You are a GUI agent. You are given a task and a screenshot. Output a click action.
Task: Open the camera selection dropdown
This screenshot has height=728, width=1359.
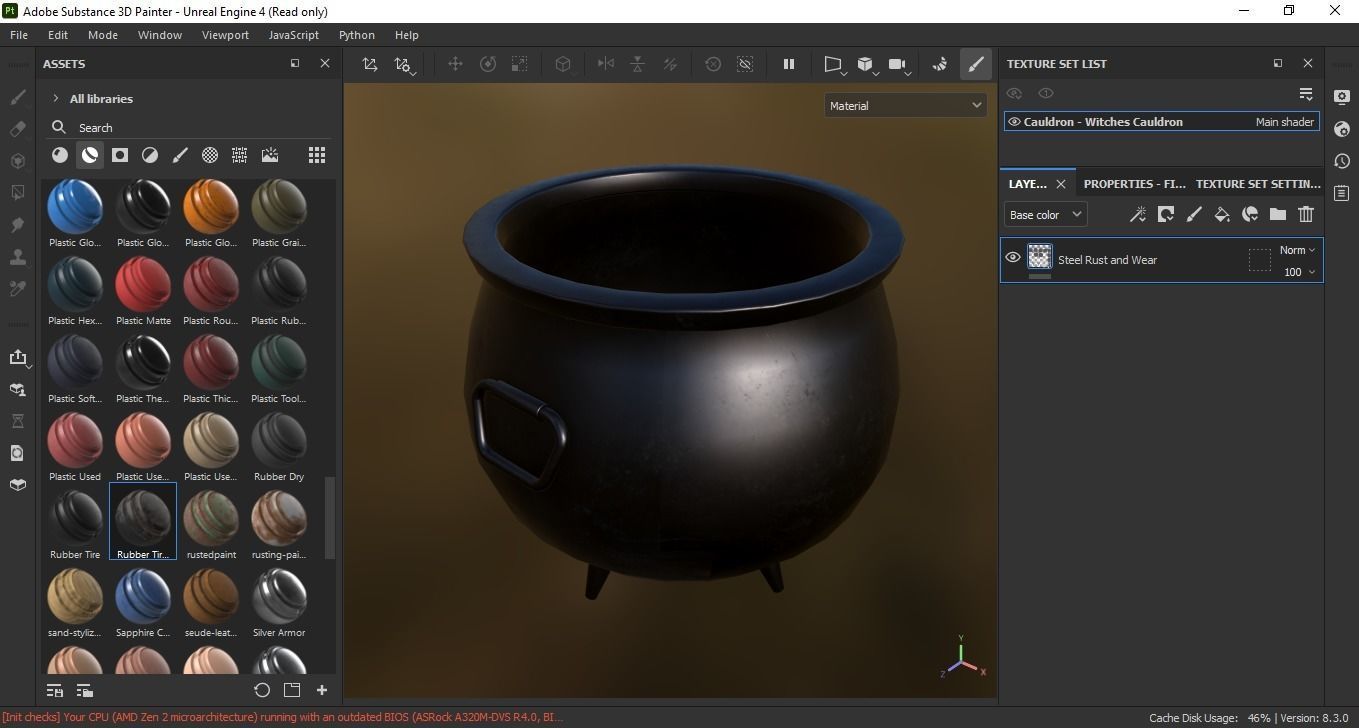click(x=900, y=65)
